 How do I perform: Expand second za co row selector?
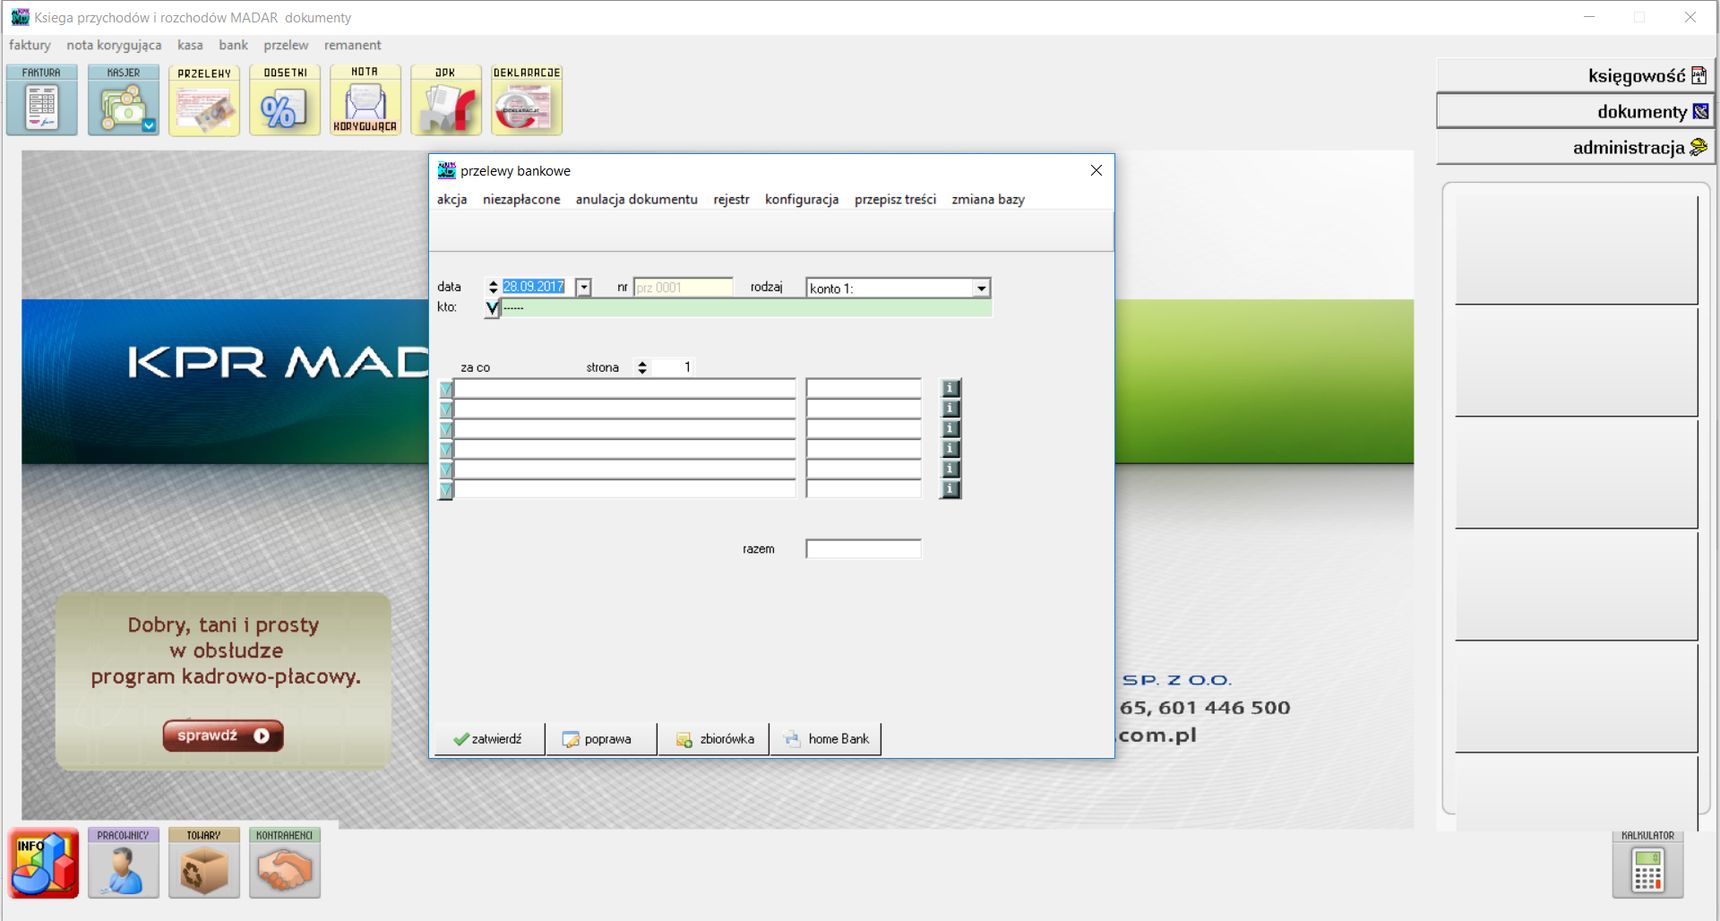446,409
